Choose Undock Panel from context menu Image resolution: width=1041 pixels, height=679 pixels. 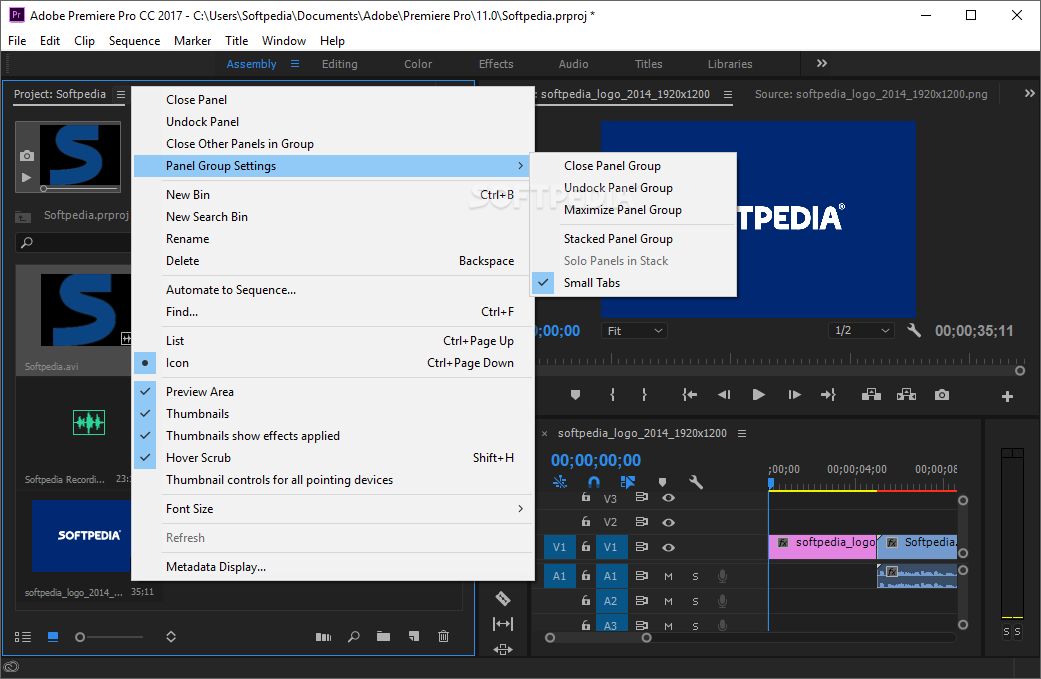334,122
